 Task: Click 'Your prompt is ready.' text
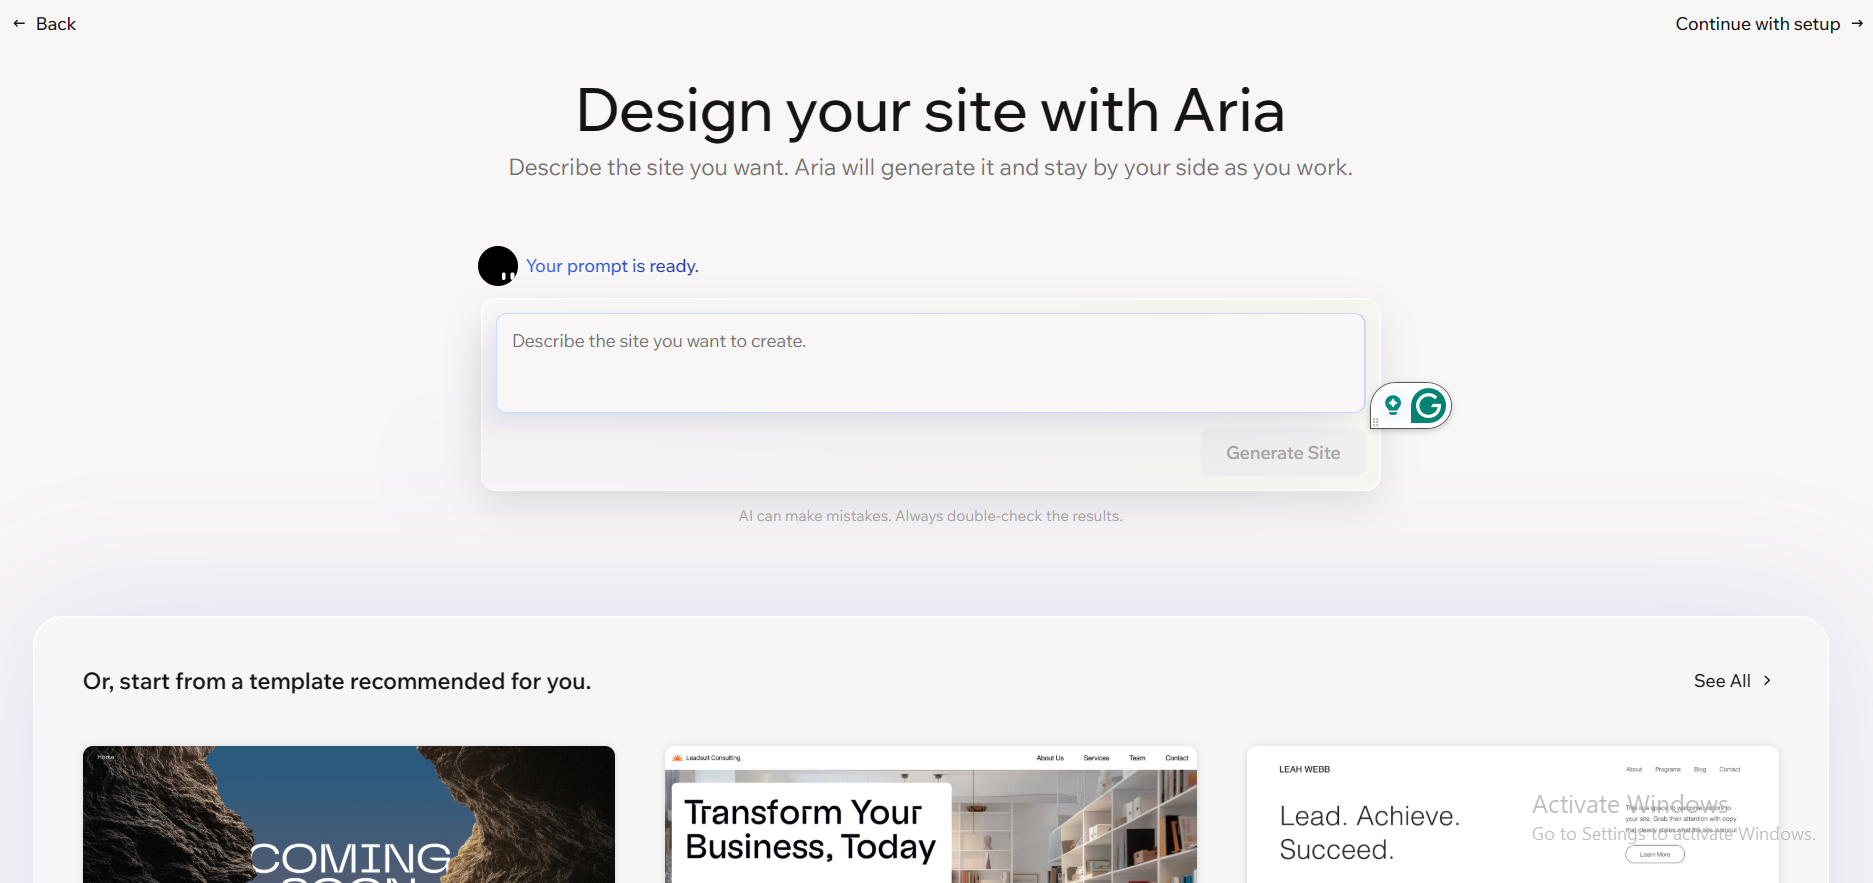click(612, 266)
